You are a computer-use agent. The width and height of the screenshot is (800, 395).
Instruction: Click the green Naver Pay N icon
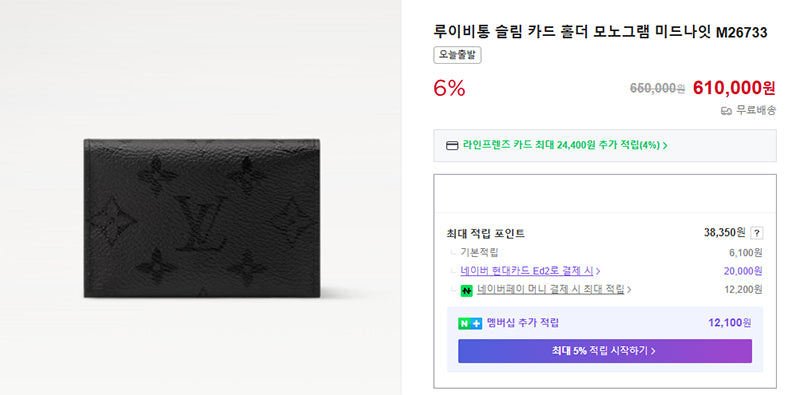[467, 290]
